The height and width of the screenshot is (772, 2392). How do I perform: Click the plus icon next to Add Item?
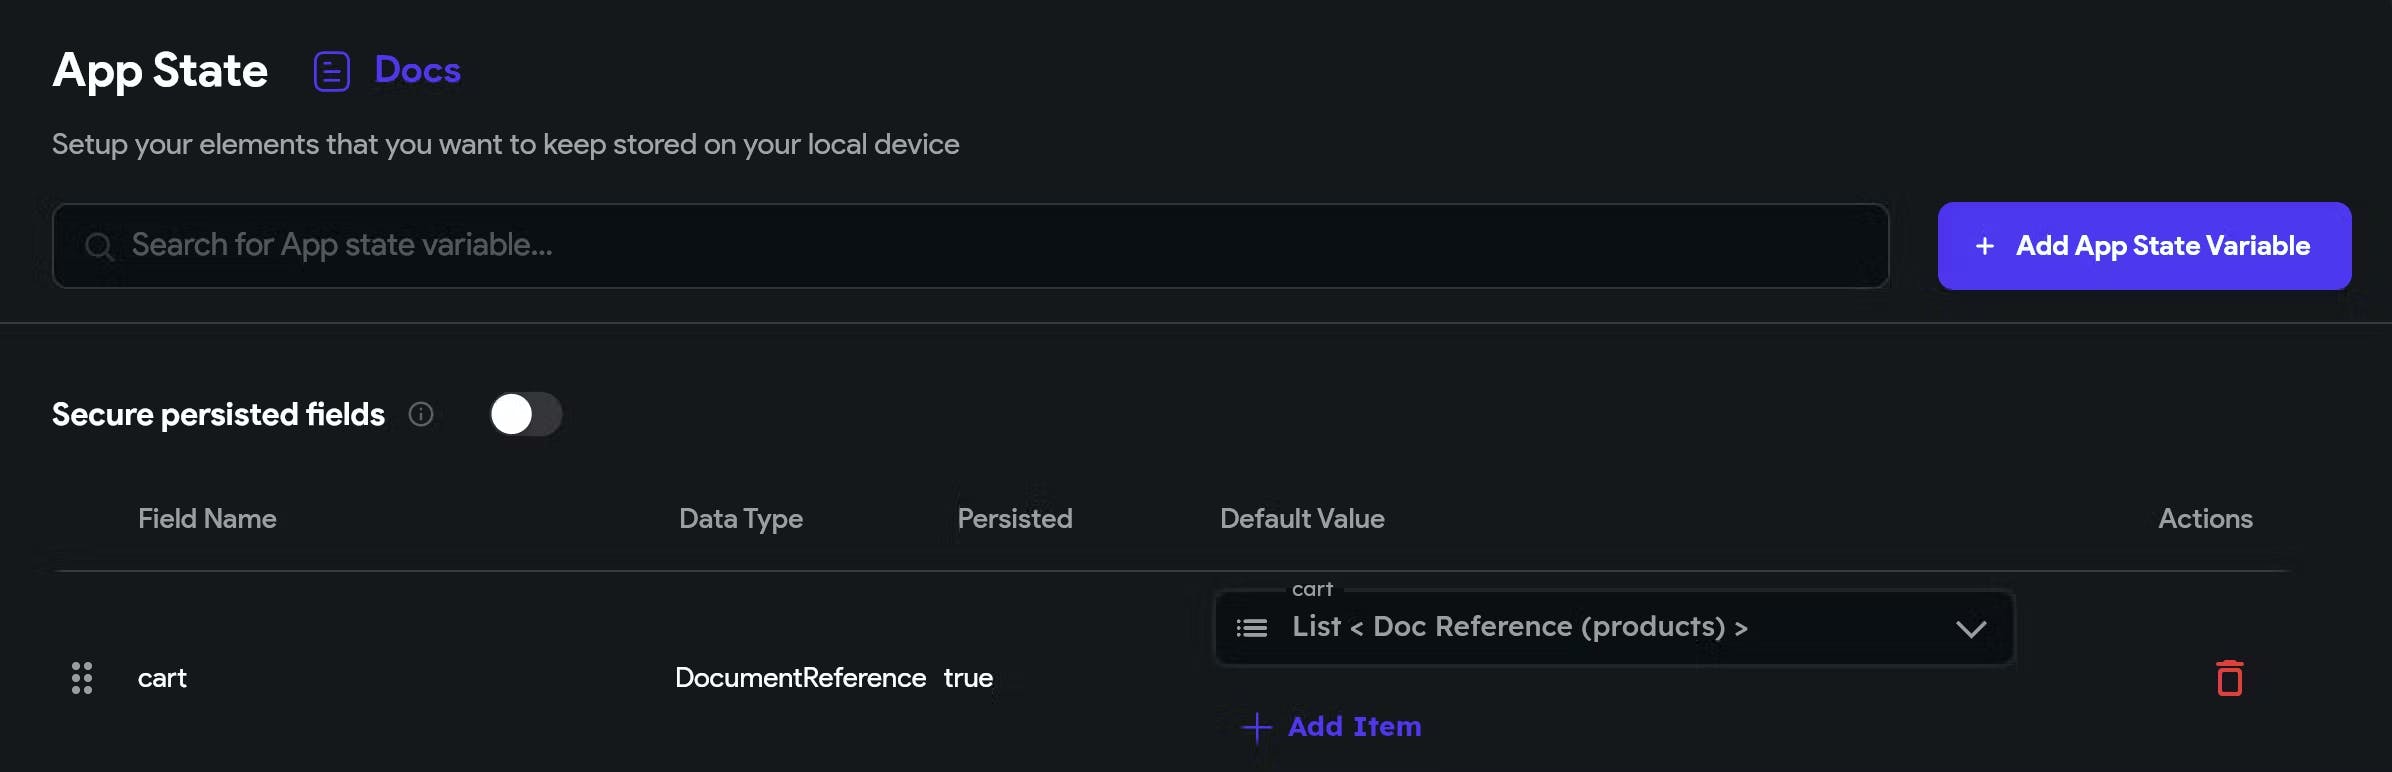click(x=1256, y=727)
